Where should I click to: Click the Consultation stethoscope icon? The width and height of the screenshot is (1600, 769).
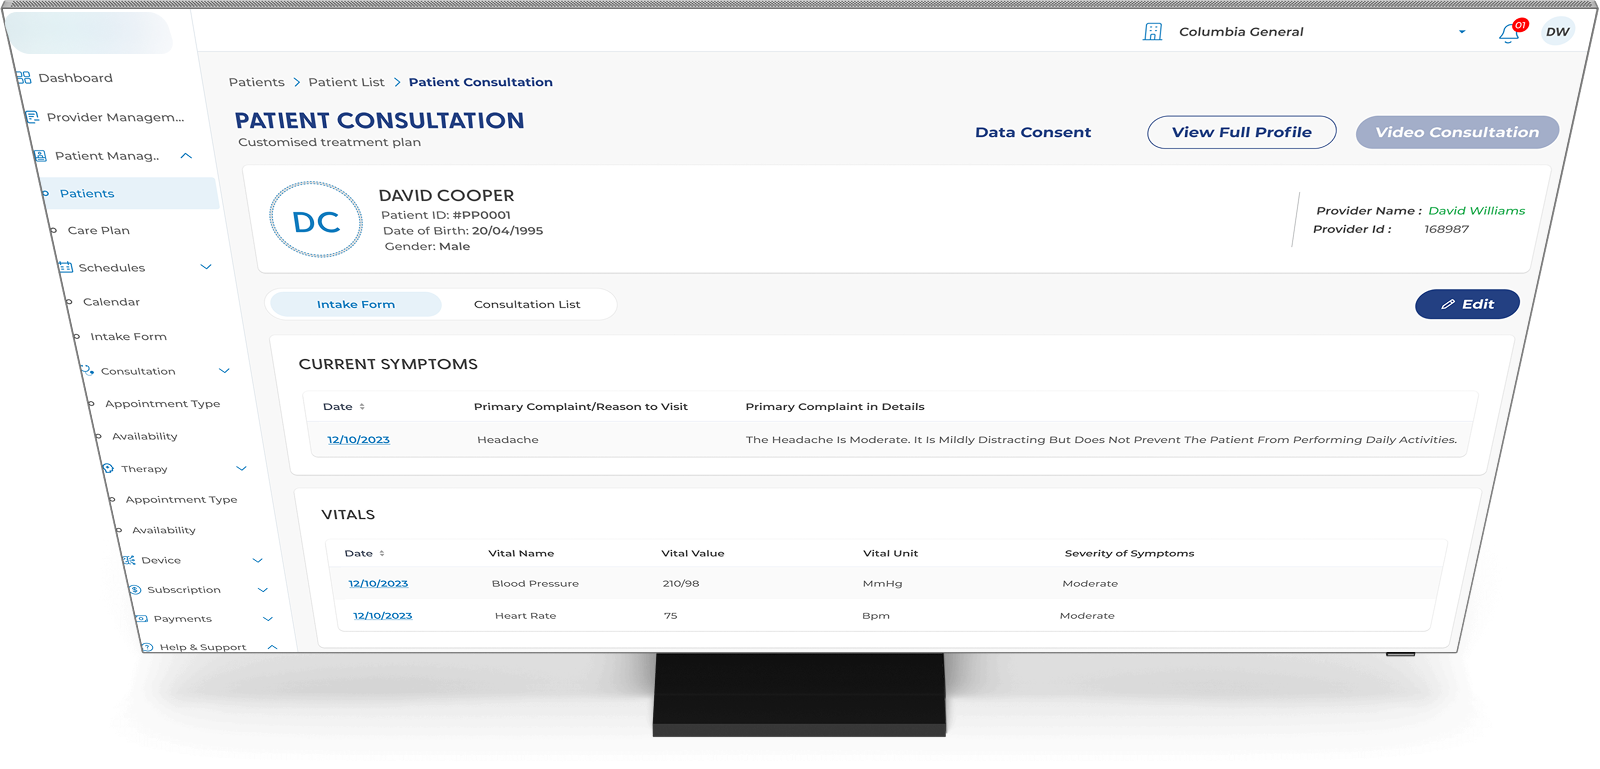coord(87,371)
